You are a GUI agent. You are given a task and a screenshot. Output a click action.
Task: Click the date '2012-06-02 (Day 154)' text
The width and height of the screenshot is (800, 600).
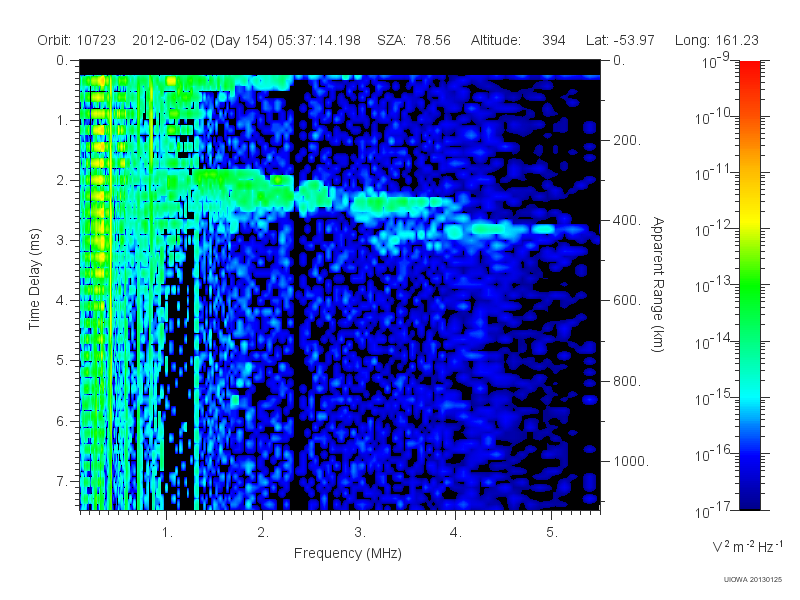point(203,40)
